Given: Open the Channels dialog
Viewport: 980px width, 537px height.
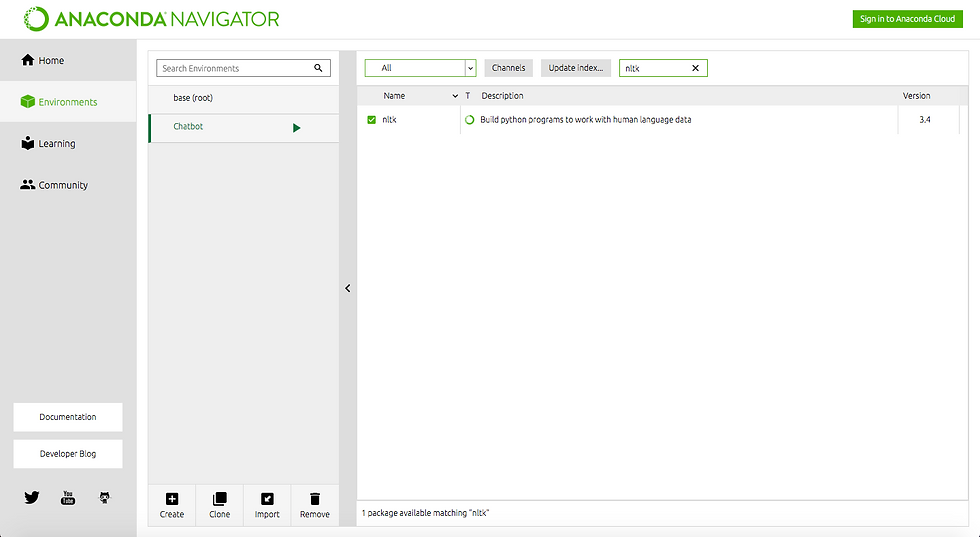Looking at the screenshot, I should [x=508, y=68].
